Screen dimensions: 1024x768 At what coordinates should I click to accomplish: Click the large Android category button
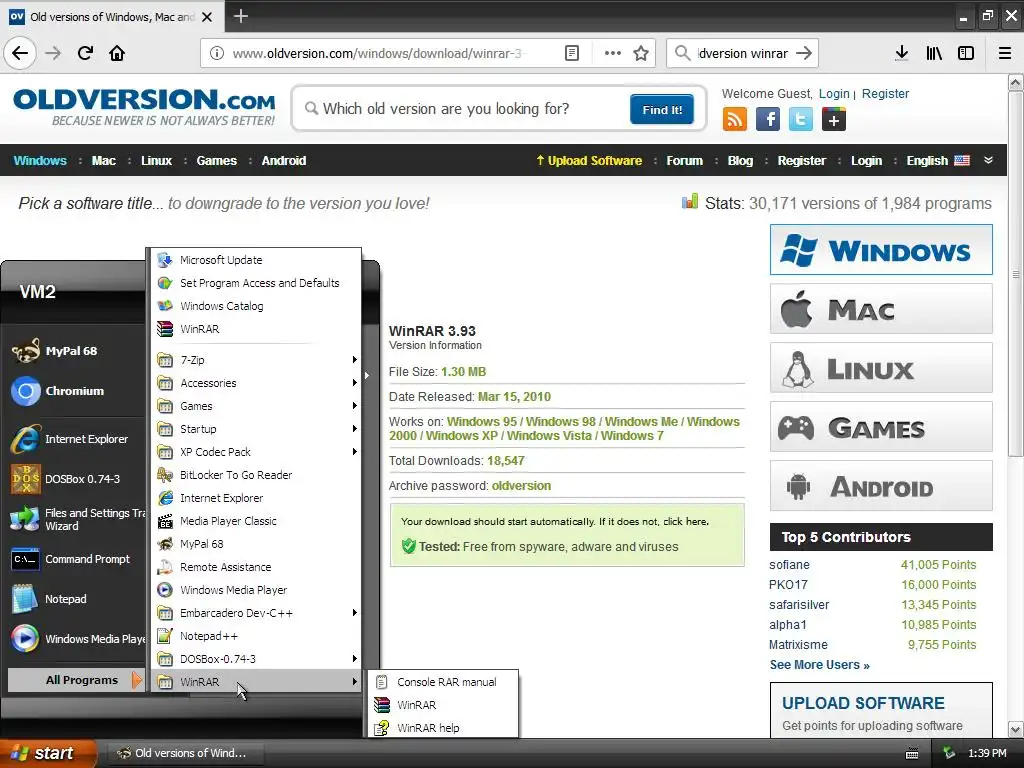881,486
